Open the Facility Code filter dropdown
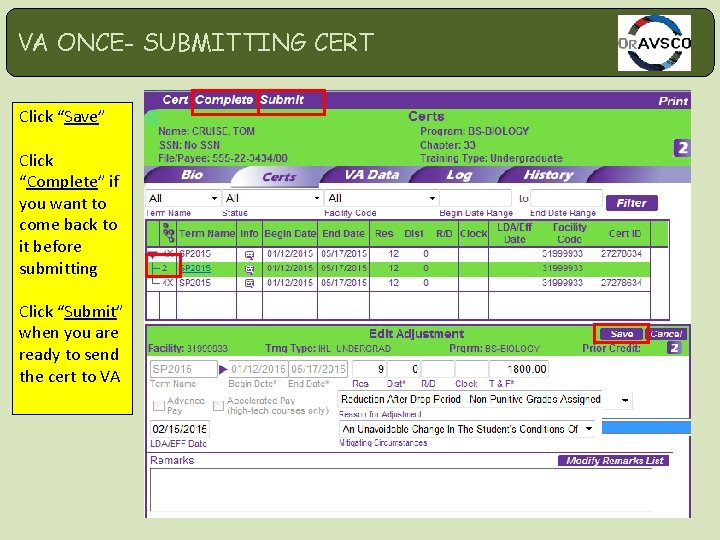720x540 pixels. coord(381,198)
